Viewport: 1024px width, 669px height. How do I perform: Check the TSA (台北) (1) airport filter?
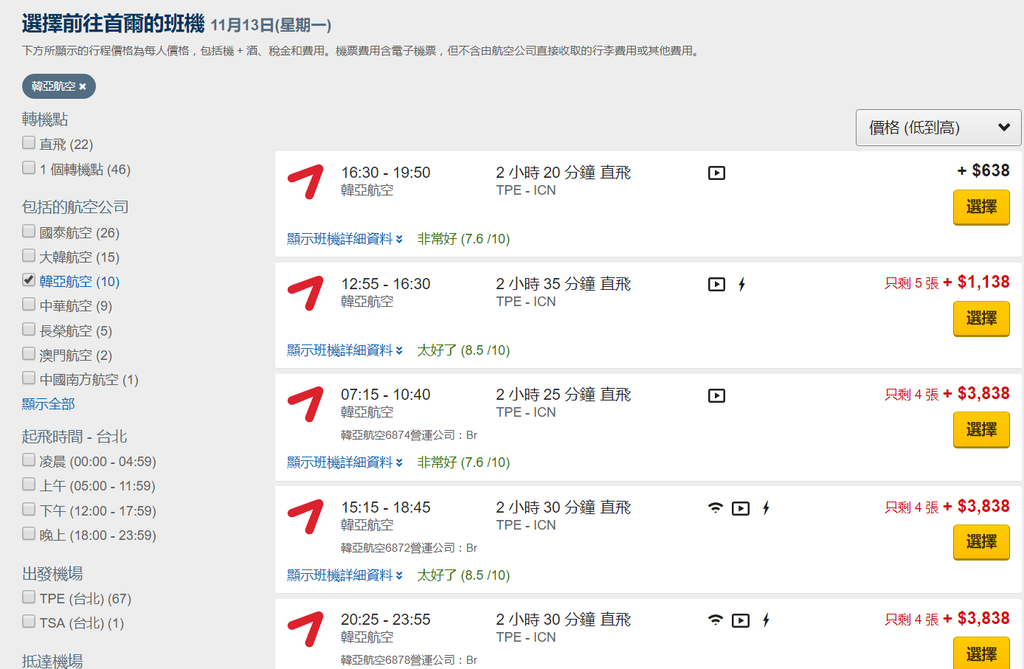coord(29,622)
